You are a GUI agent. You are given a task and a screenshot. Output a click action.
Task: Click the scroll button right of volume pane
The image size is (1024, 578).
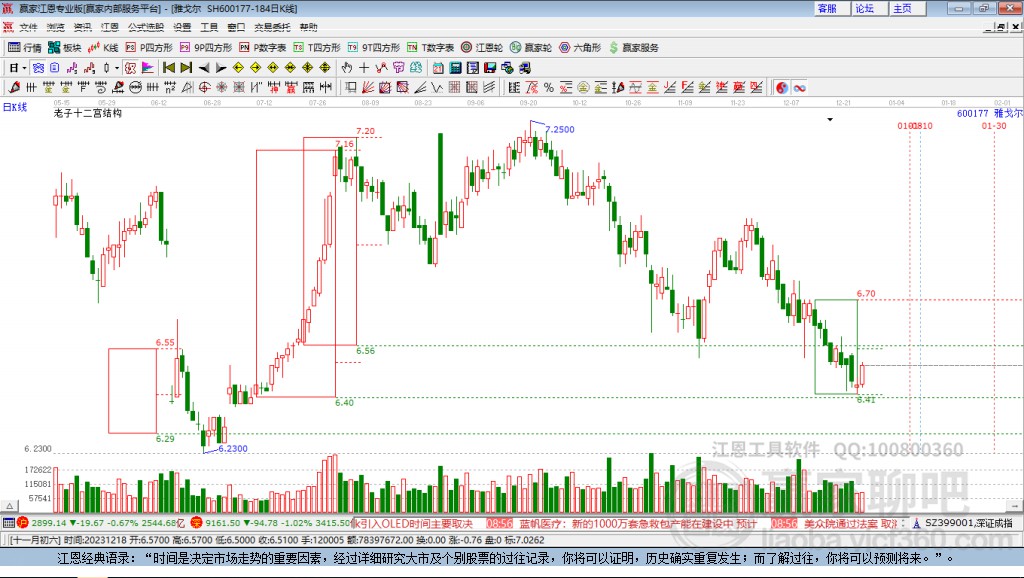click(1014, 506)
